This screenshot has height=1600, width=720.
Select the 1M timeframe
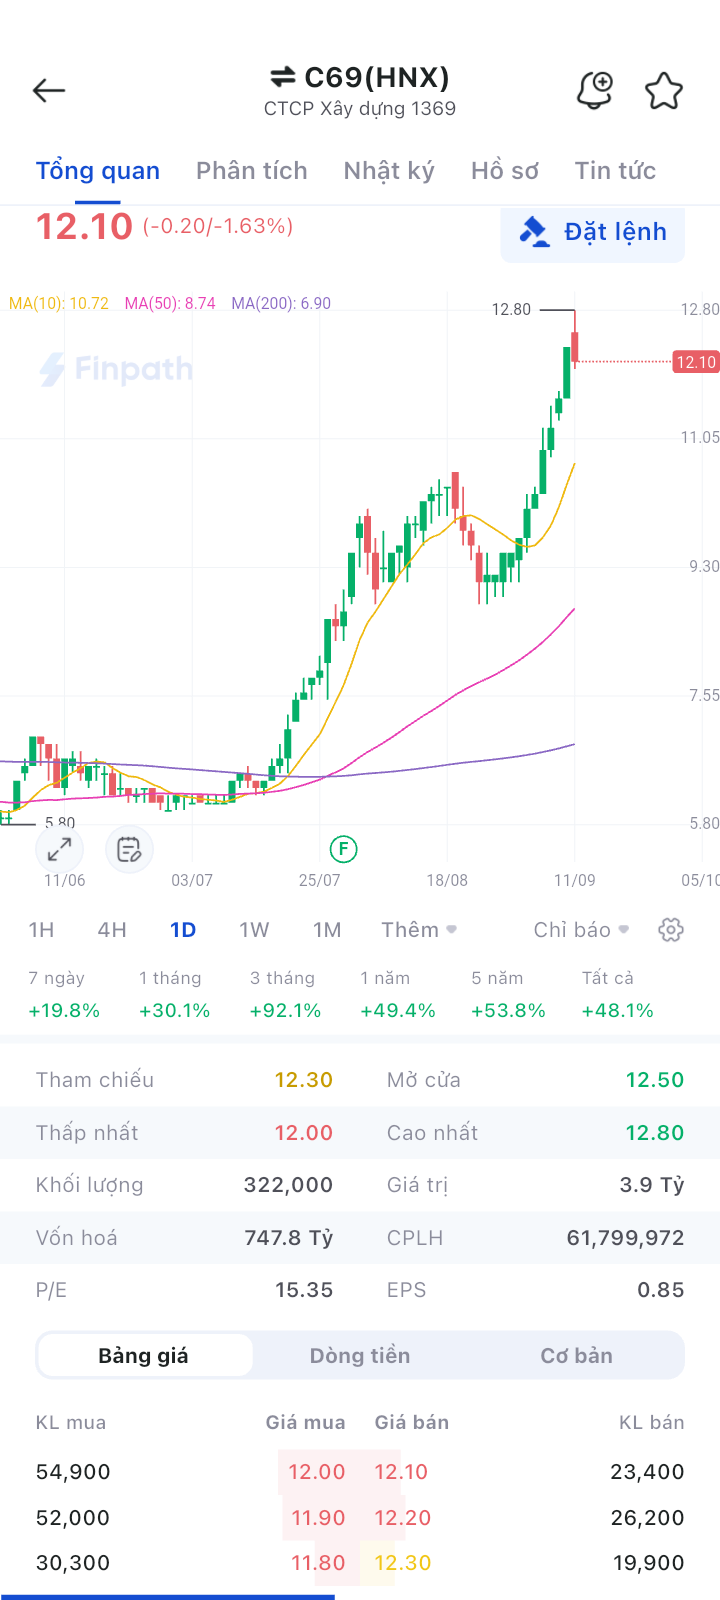pos(327,930)
